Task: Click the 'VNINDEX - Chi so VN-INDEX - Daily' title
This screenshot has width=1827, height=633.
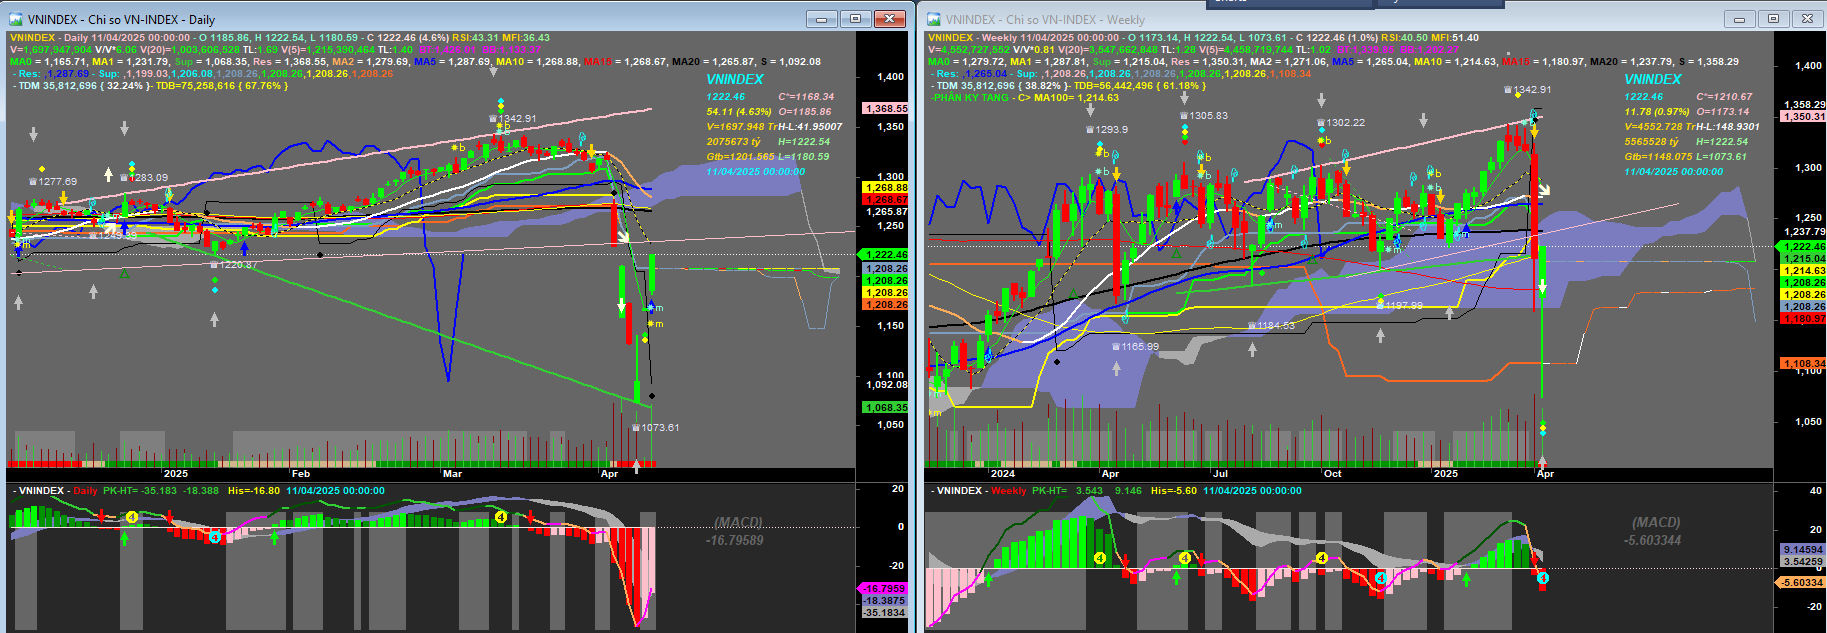Action: [x=121, y=20]
